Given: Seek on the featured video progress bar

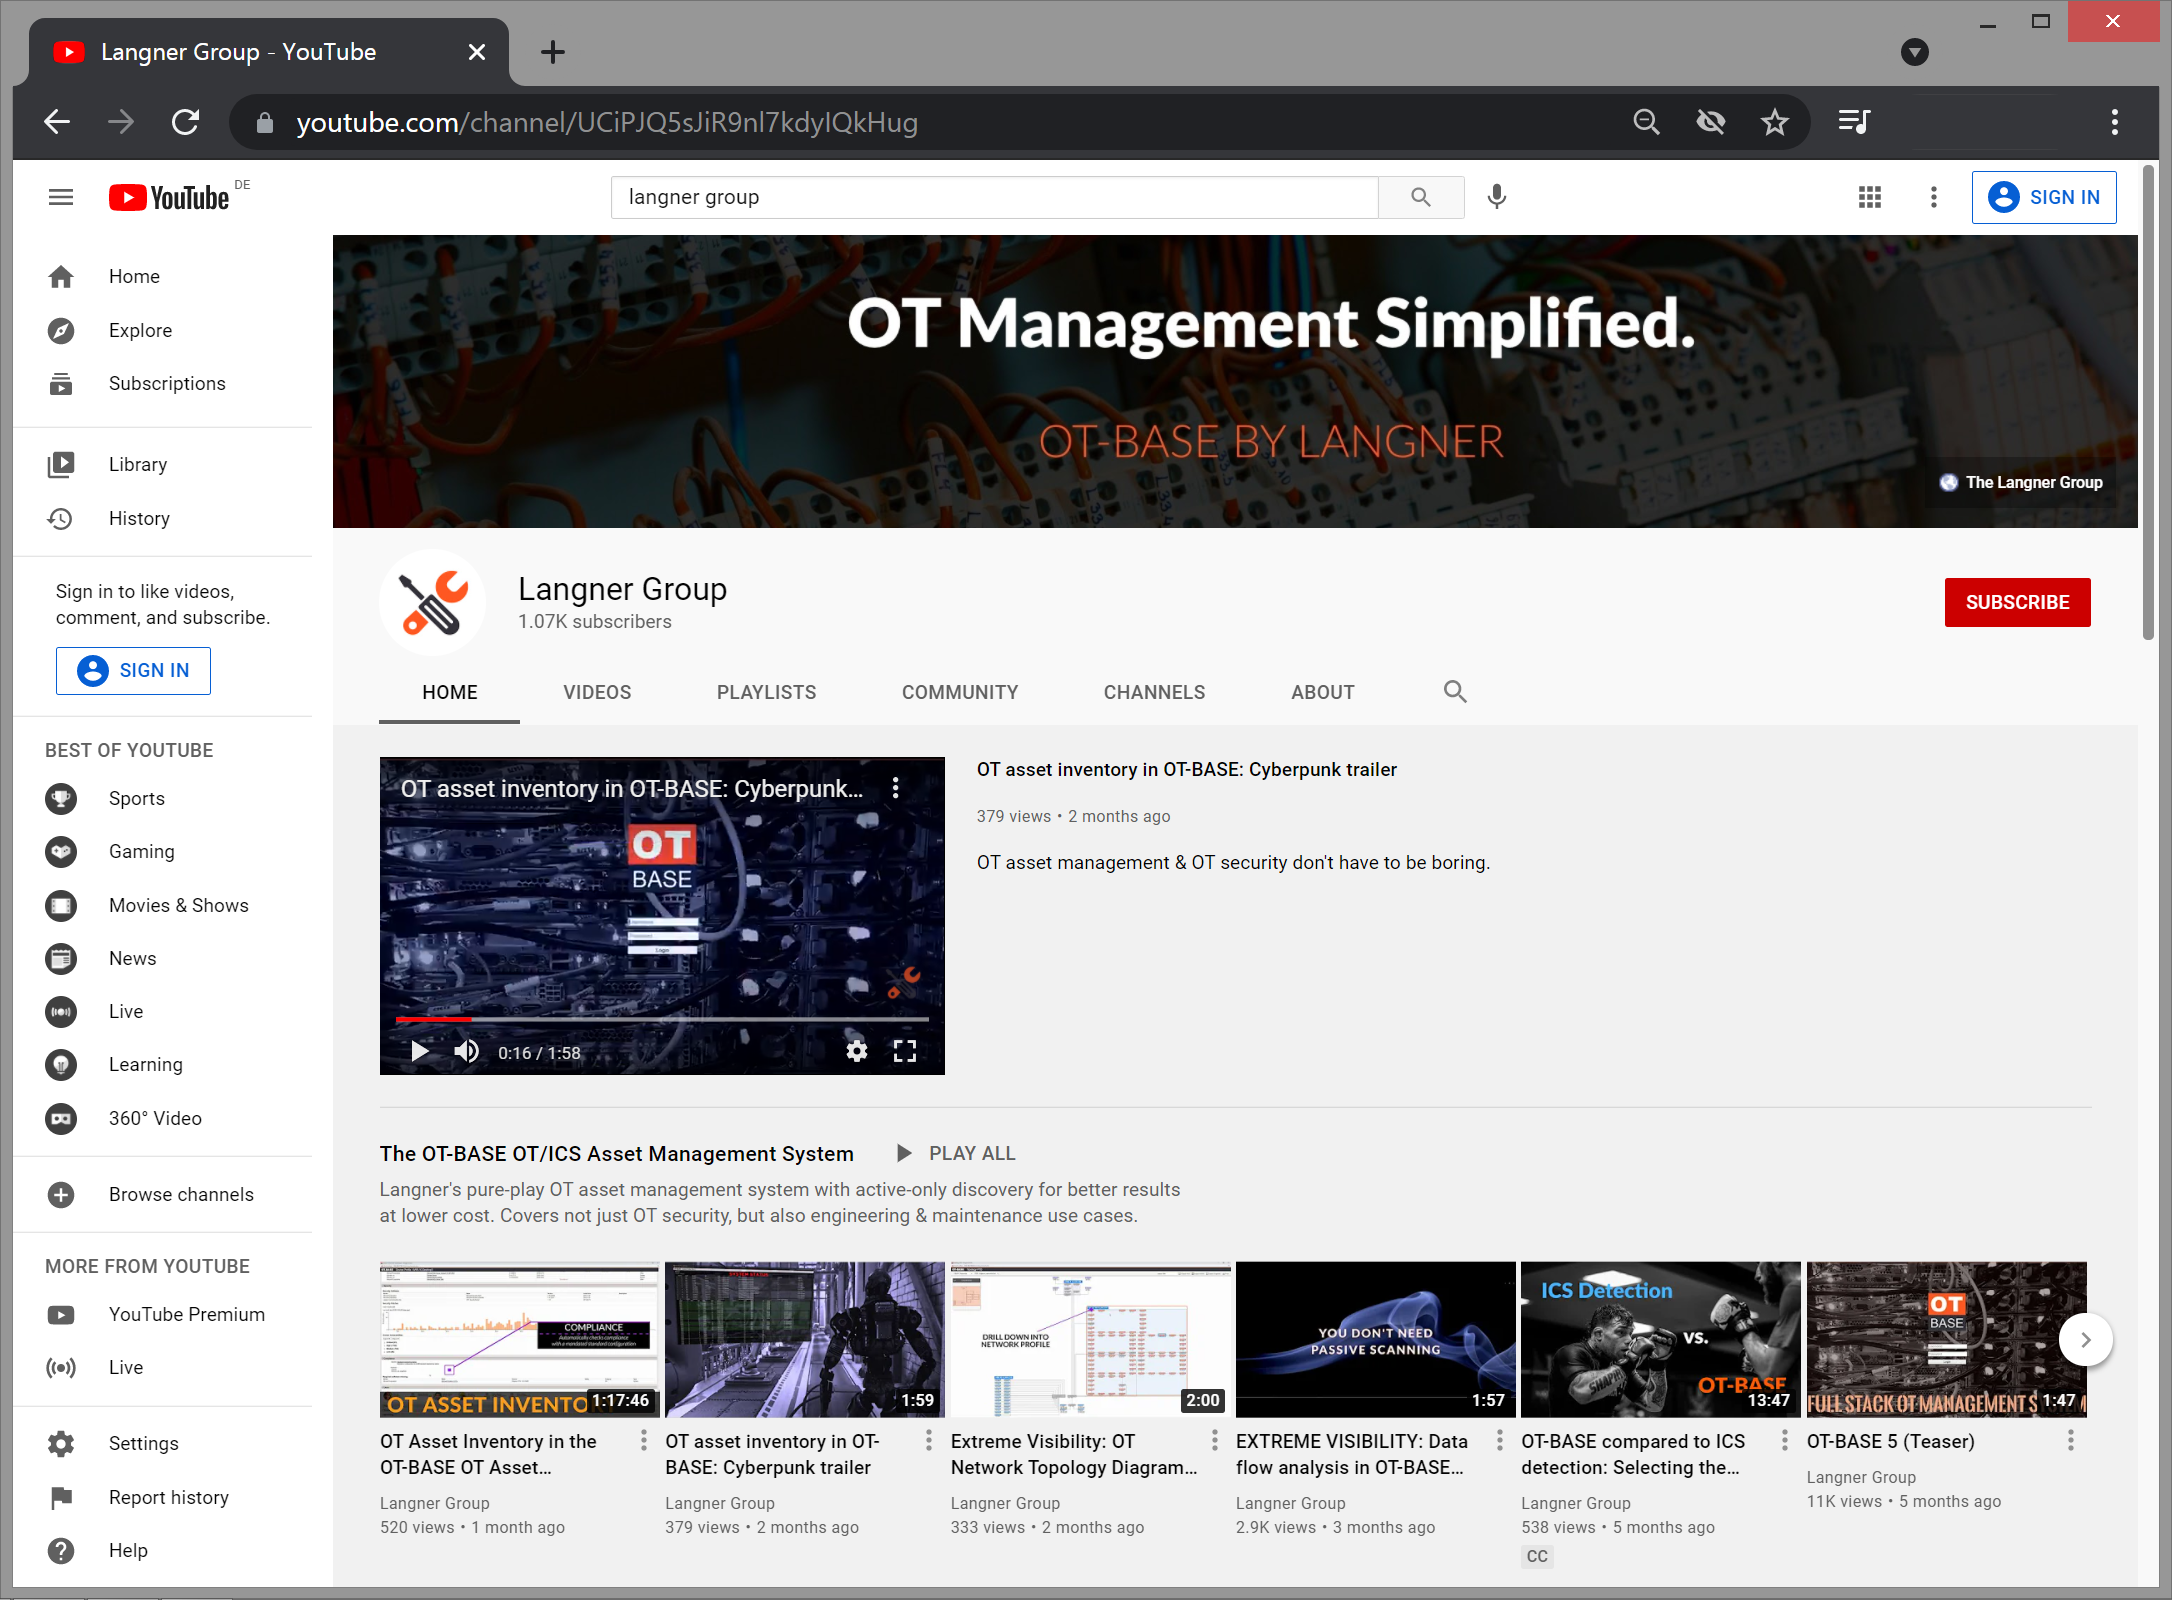Looking at the screenshot, I should [x=662, y=1019].
